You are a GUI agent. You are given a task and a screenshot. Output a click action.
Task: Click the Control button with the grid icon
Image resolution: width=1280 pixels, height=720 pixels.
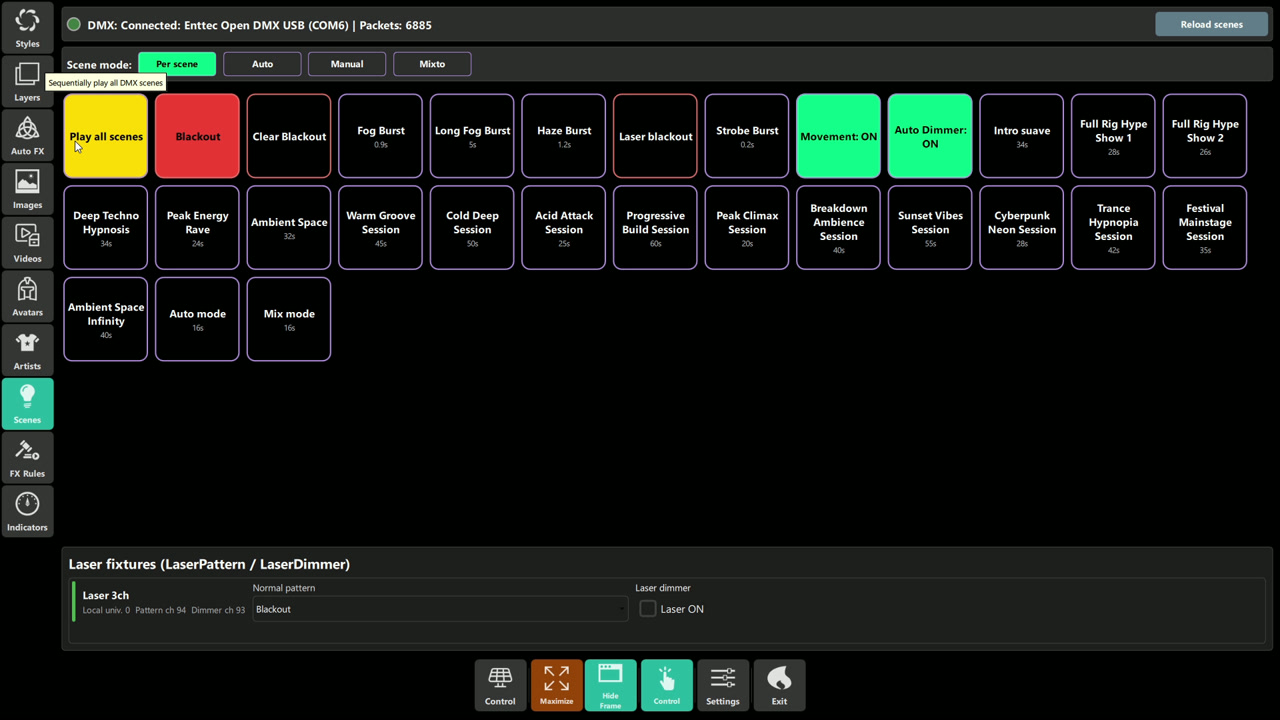click(500, 685)
